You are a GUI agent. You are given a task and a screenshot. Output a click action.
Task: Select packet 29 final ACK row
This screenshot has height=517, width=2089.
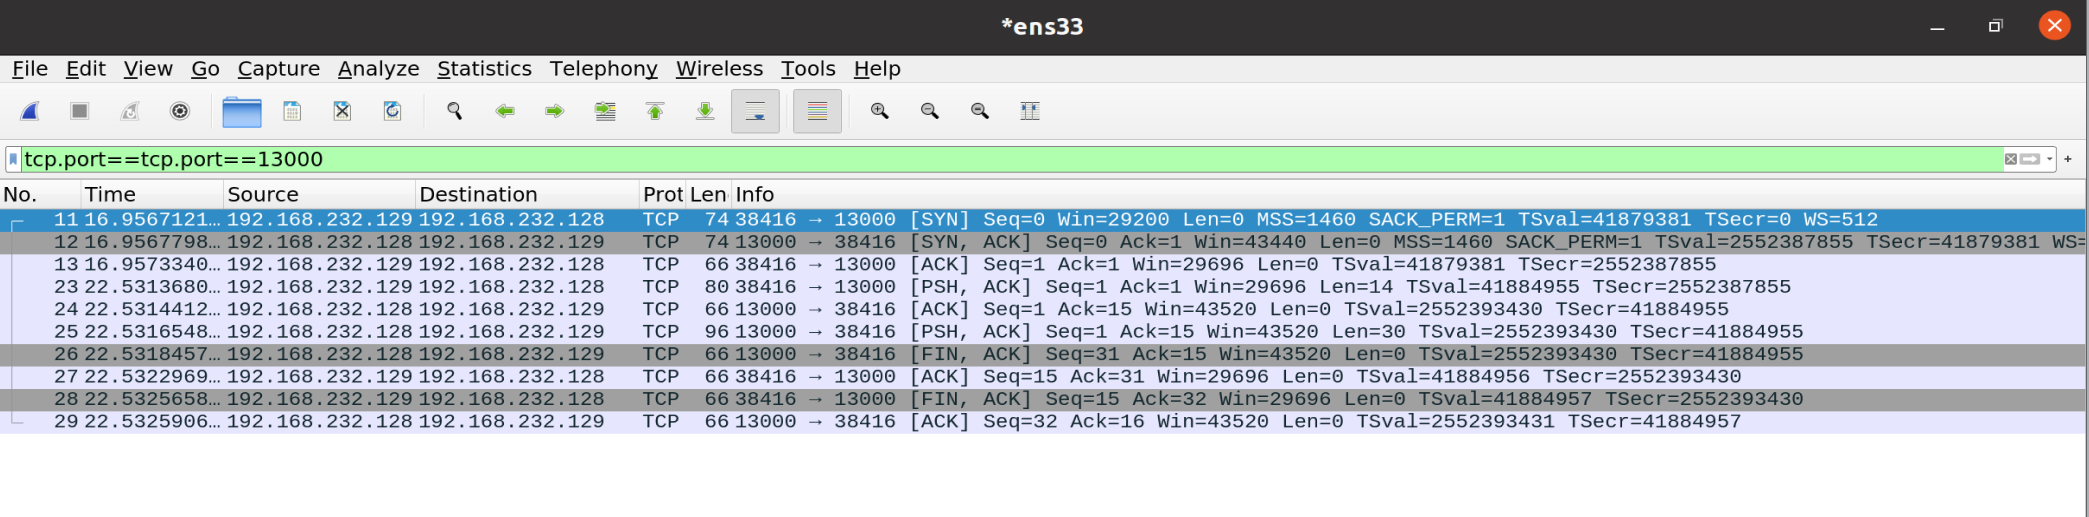tap(1043, 422)
